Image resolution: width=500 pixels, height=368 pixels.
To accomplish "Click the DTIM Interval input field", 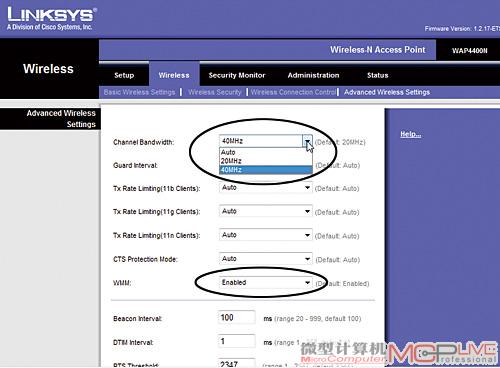I will tap(237, 341).
